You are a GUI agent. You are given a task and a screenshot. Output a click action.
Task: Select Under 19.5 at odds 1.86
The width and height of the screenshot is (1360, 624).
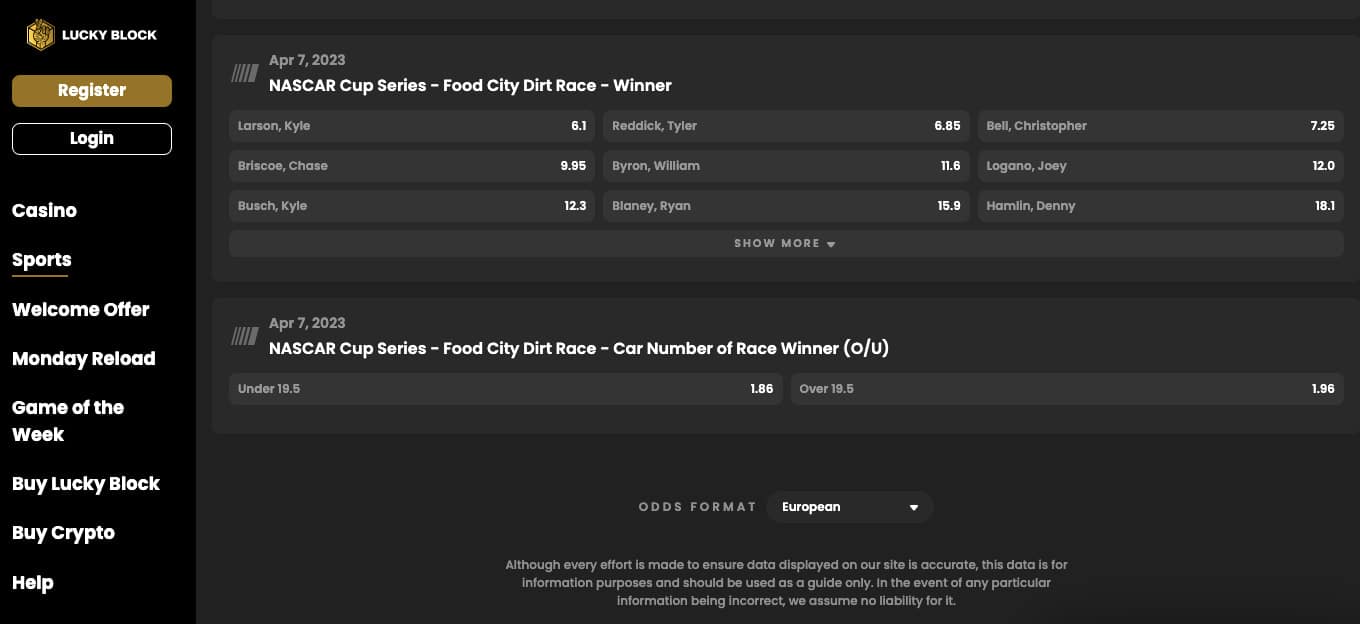(506, 389)
